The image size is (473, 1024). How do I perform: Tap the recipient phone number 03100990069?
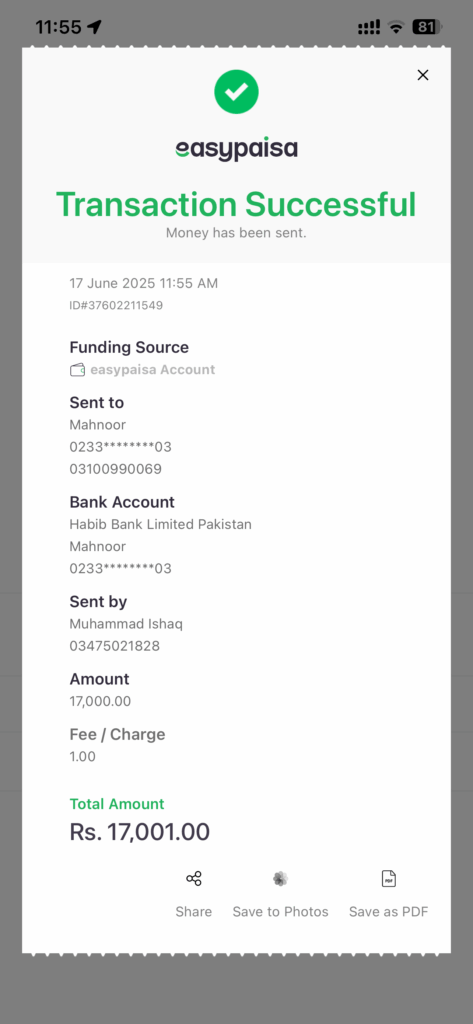[116, 470]
